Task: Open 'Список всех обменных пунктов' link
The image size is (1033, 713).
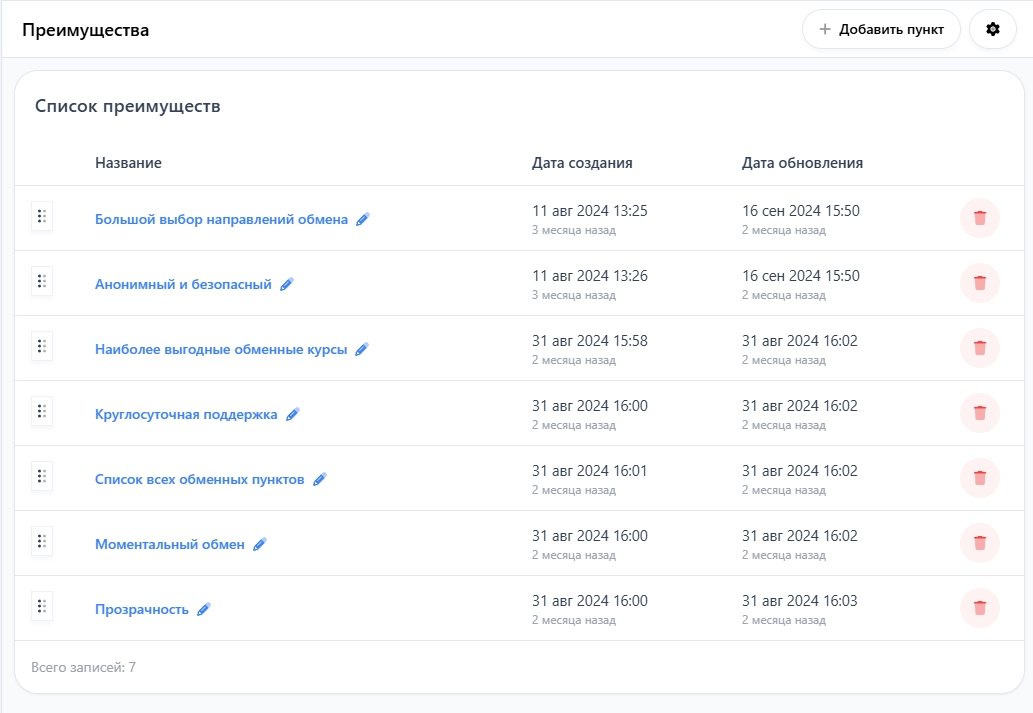Action: (x=199, y=479)
